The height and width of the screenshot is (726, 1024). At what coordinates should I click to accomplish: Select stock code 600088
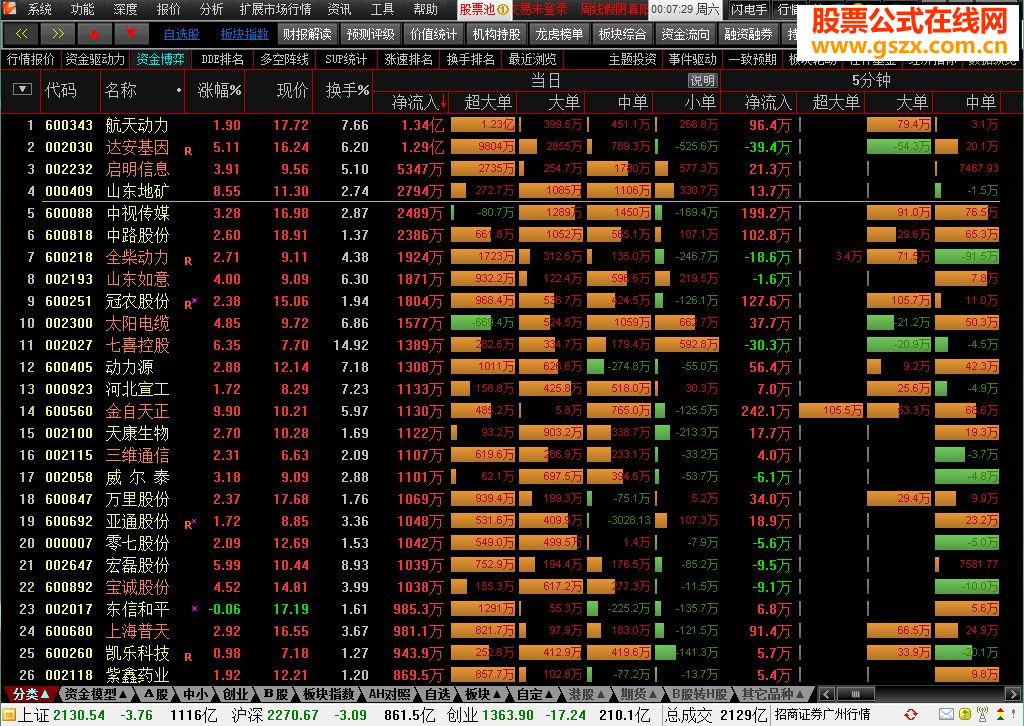[x=69, y=213]
